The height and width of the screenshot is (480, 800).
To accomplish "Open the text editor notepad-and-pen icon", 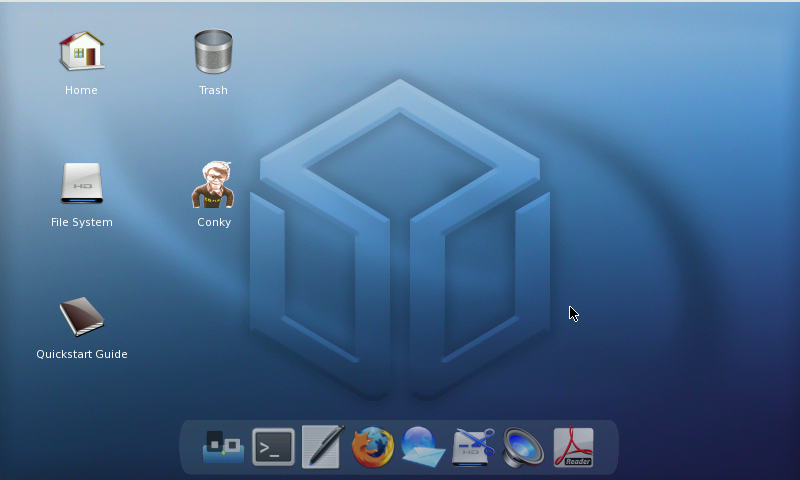I will (323, 446).
